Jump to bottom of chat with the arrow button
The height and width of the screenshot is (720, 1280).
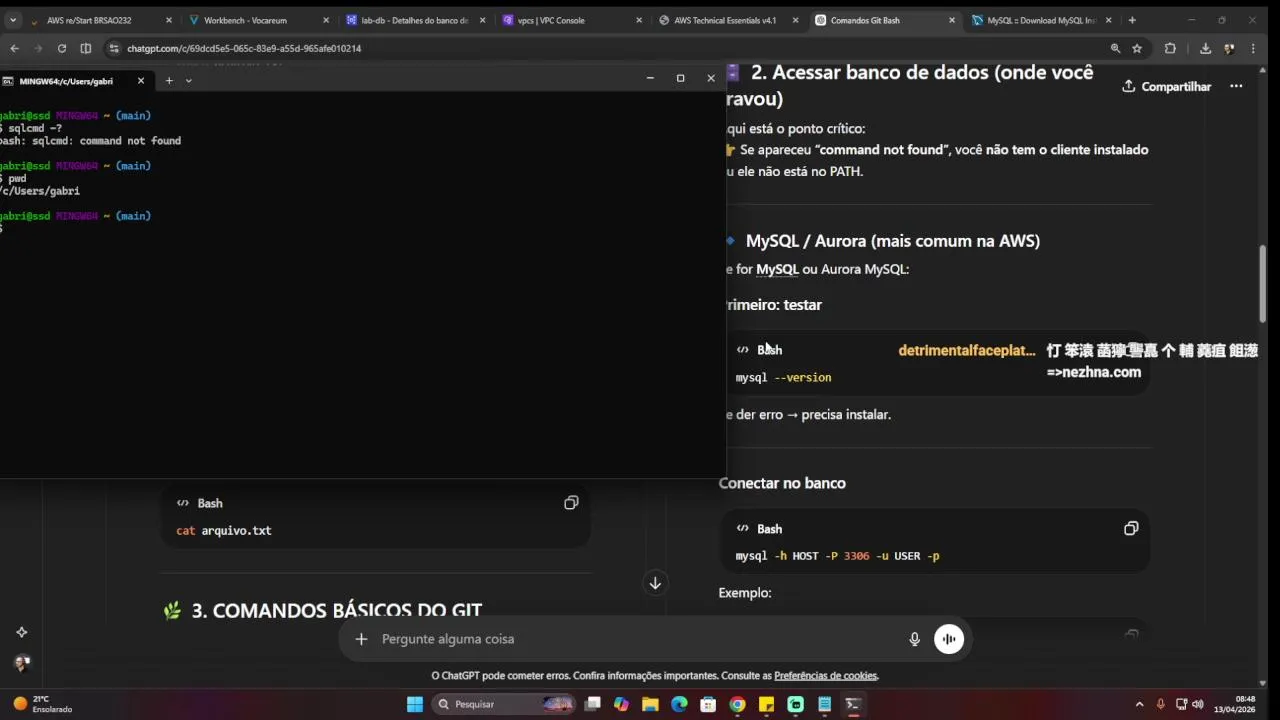click(655, 583)
